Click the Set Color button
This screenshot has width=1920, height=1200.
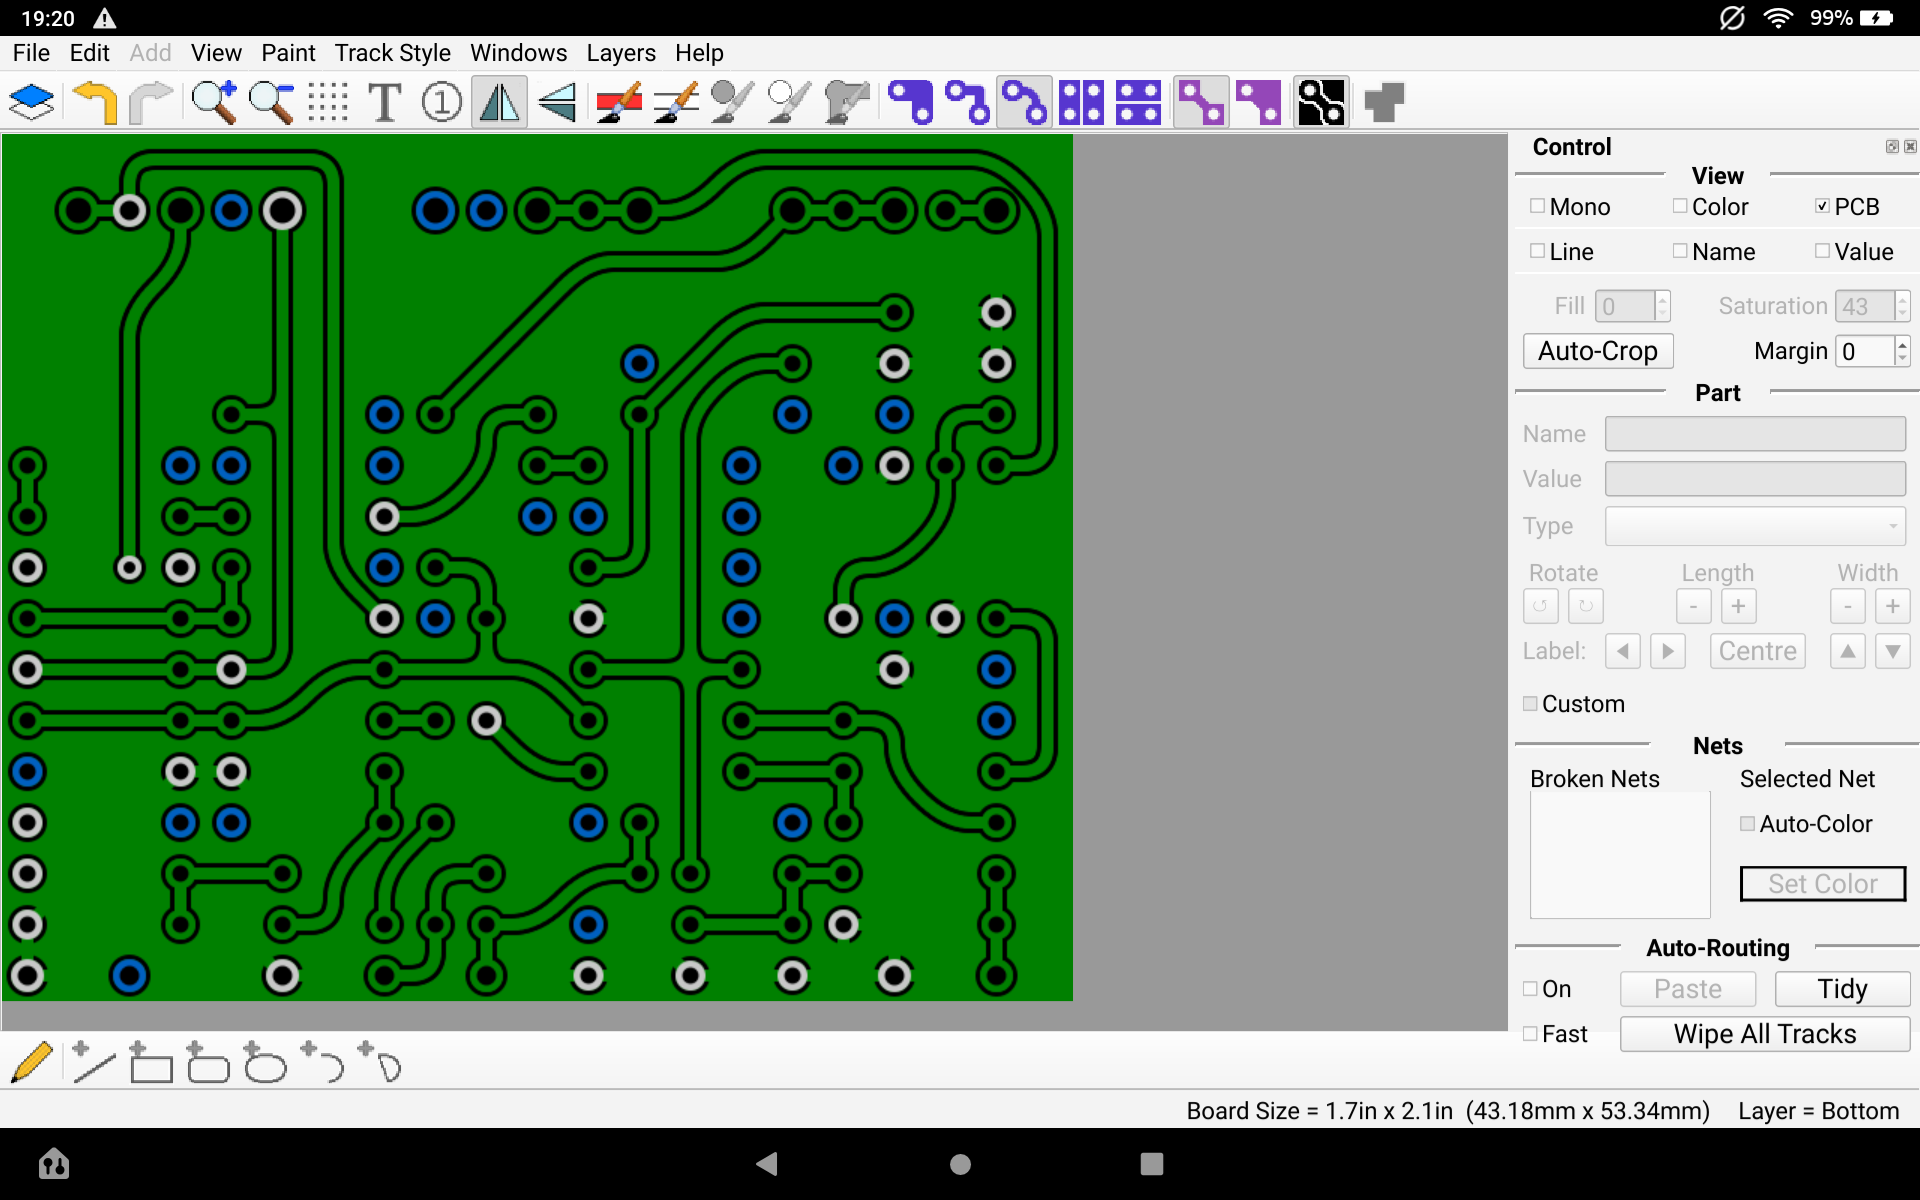pos(1822,884)
